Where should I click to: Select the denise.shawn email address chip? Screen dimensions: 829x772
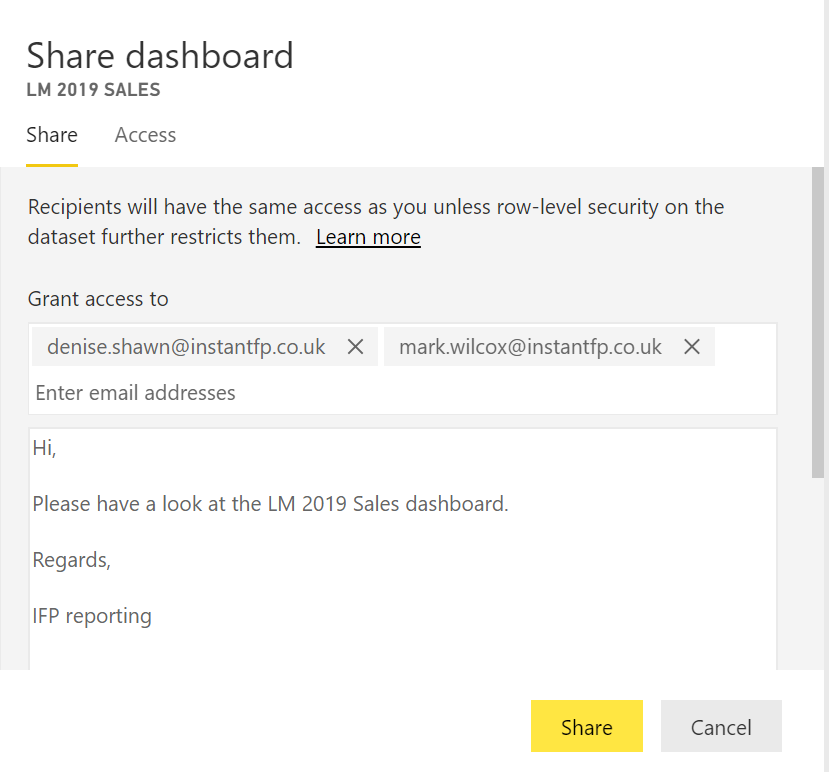[x=186, y=347]
